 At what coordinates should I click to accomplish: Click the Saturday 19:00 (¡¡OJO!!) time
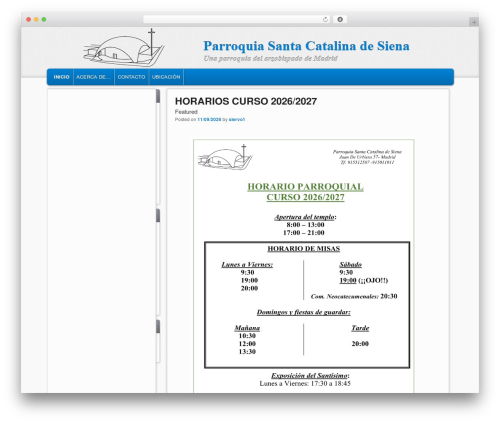pos(363,281)
